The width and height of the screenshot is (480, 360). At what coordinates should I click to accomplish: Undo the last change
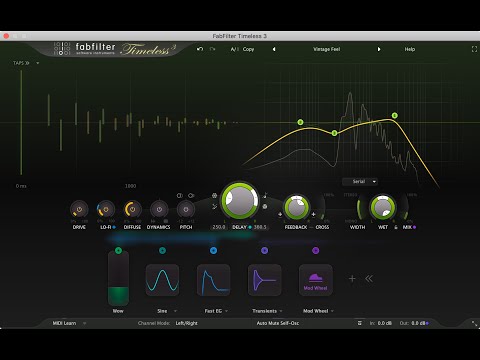tap(200, 49)
